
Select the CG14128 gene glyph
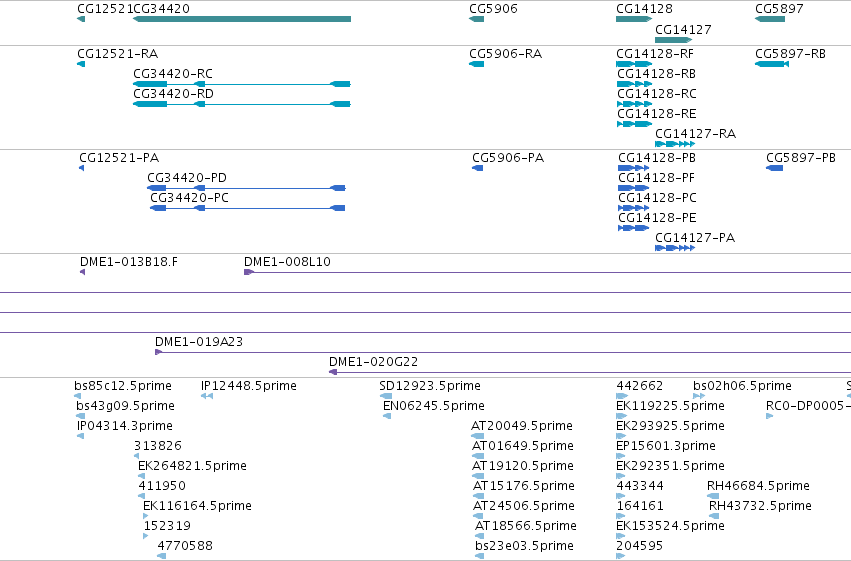[634, 19]
